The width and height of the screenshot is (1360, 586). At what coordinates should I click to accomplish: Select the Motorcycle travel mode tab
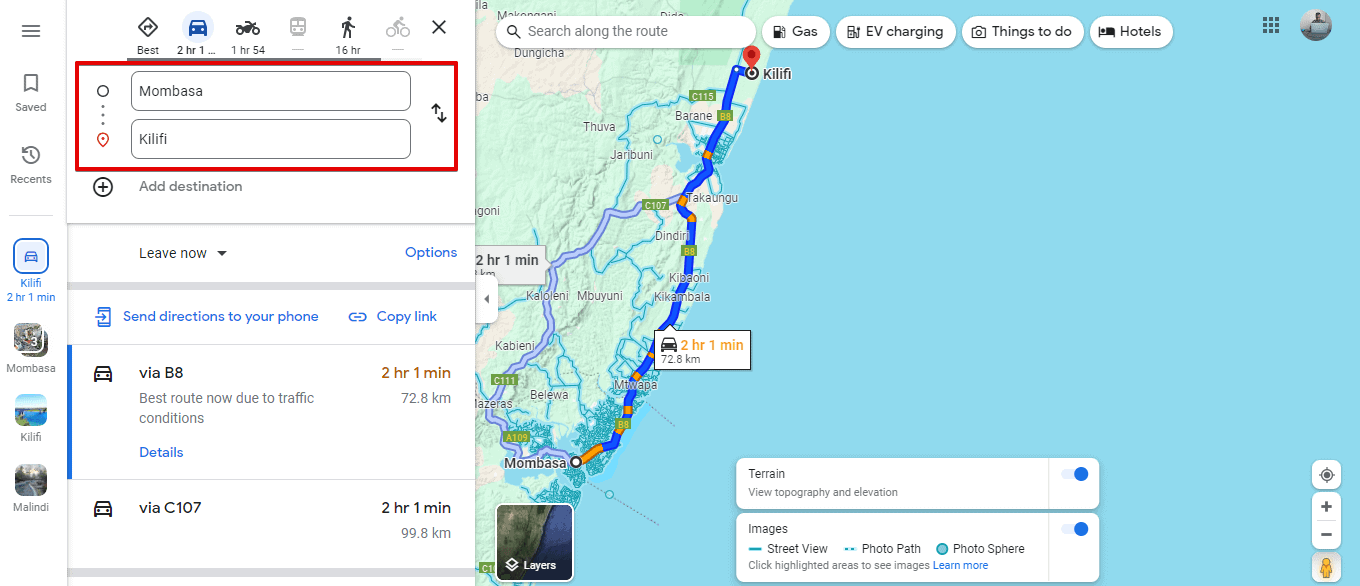click(x=248, y=34)
